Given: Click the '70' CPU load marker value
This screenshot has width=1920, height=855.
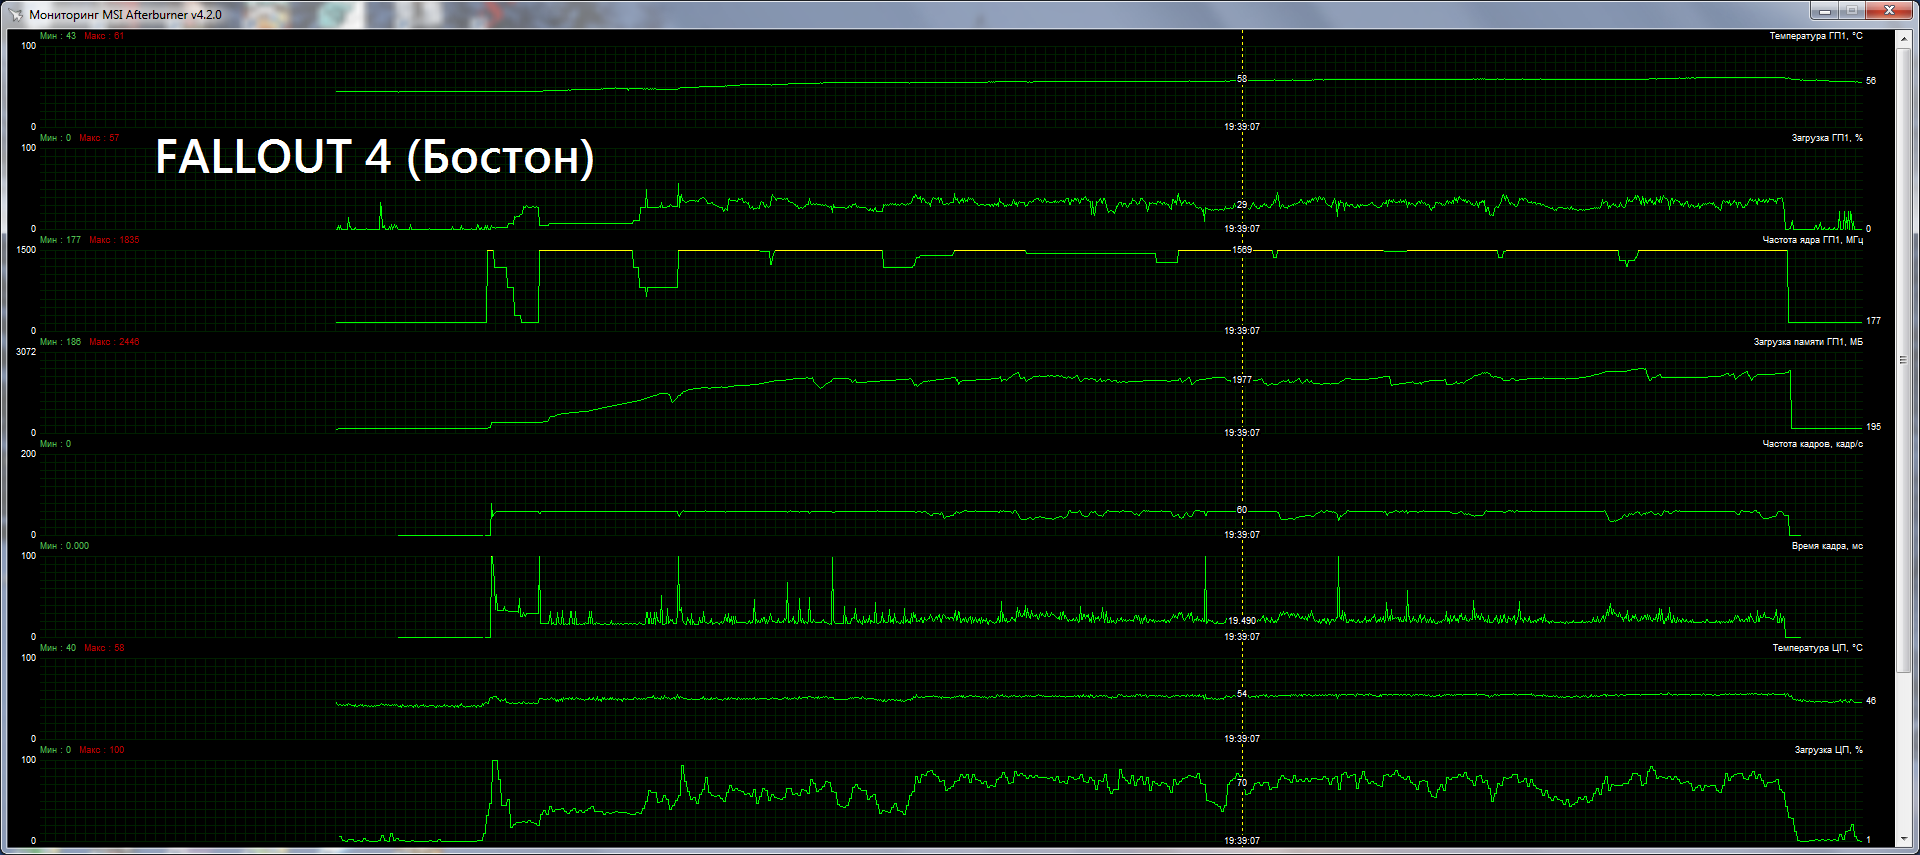Looking at the screenshot, I should 1242,783.
